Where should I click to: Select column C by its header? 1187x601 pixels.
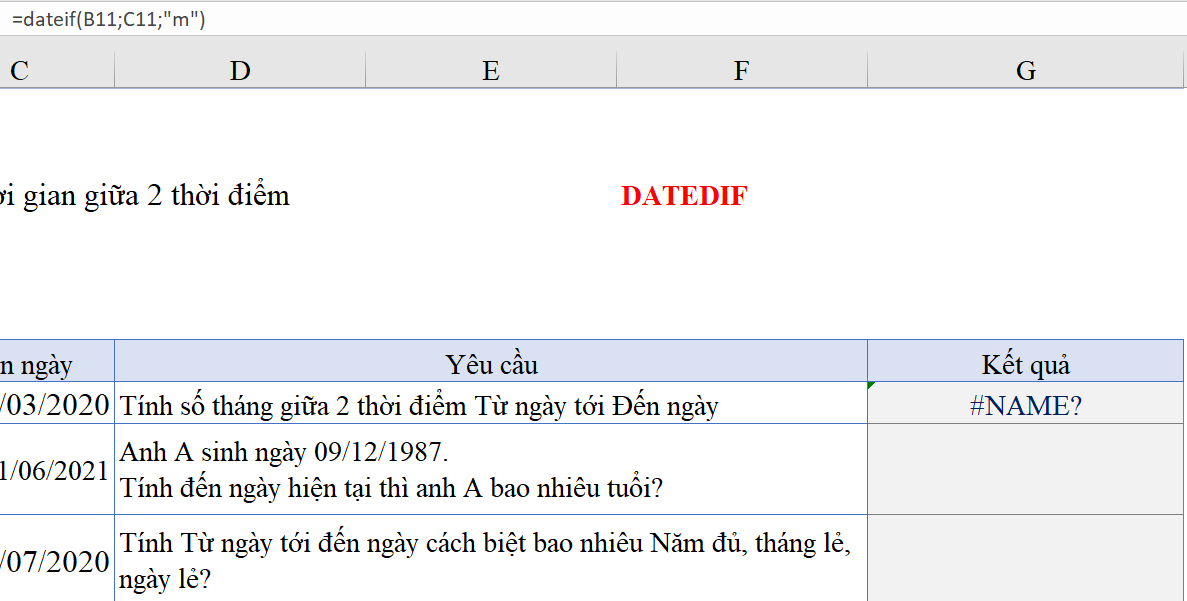click(57, 70)
